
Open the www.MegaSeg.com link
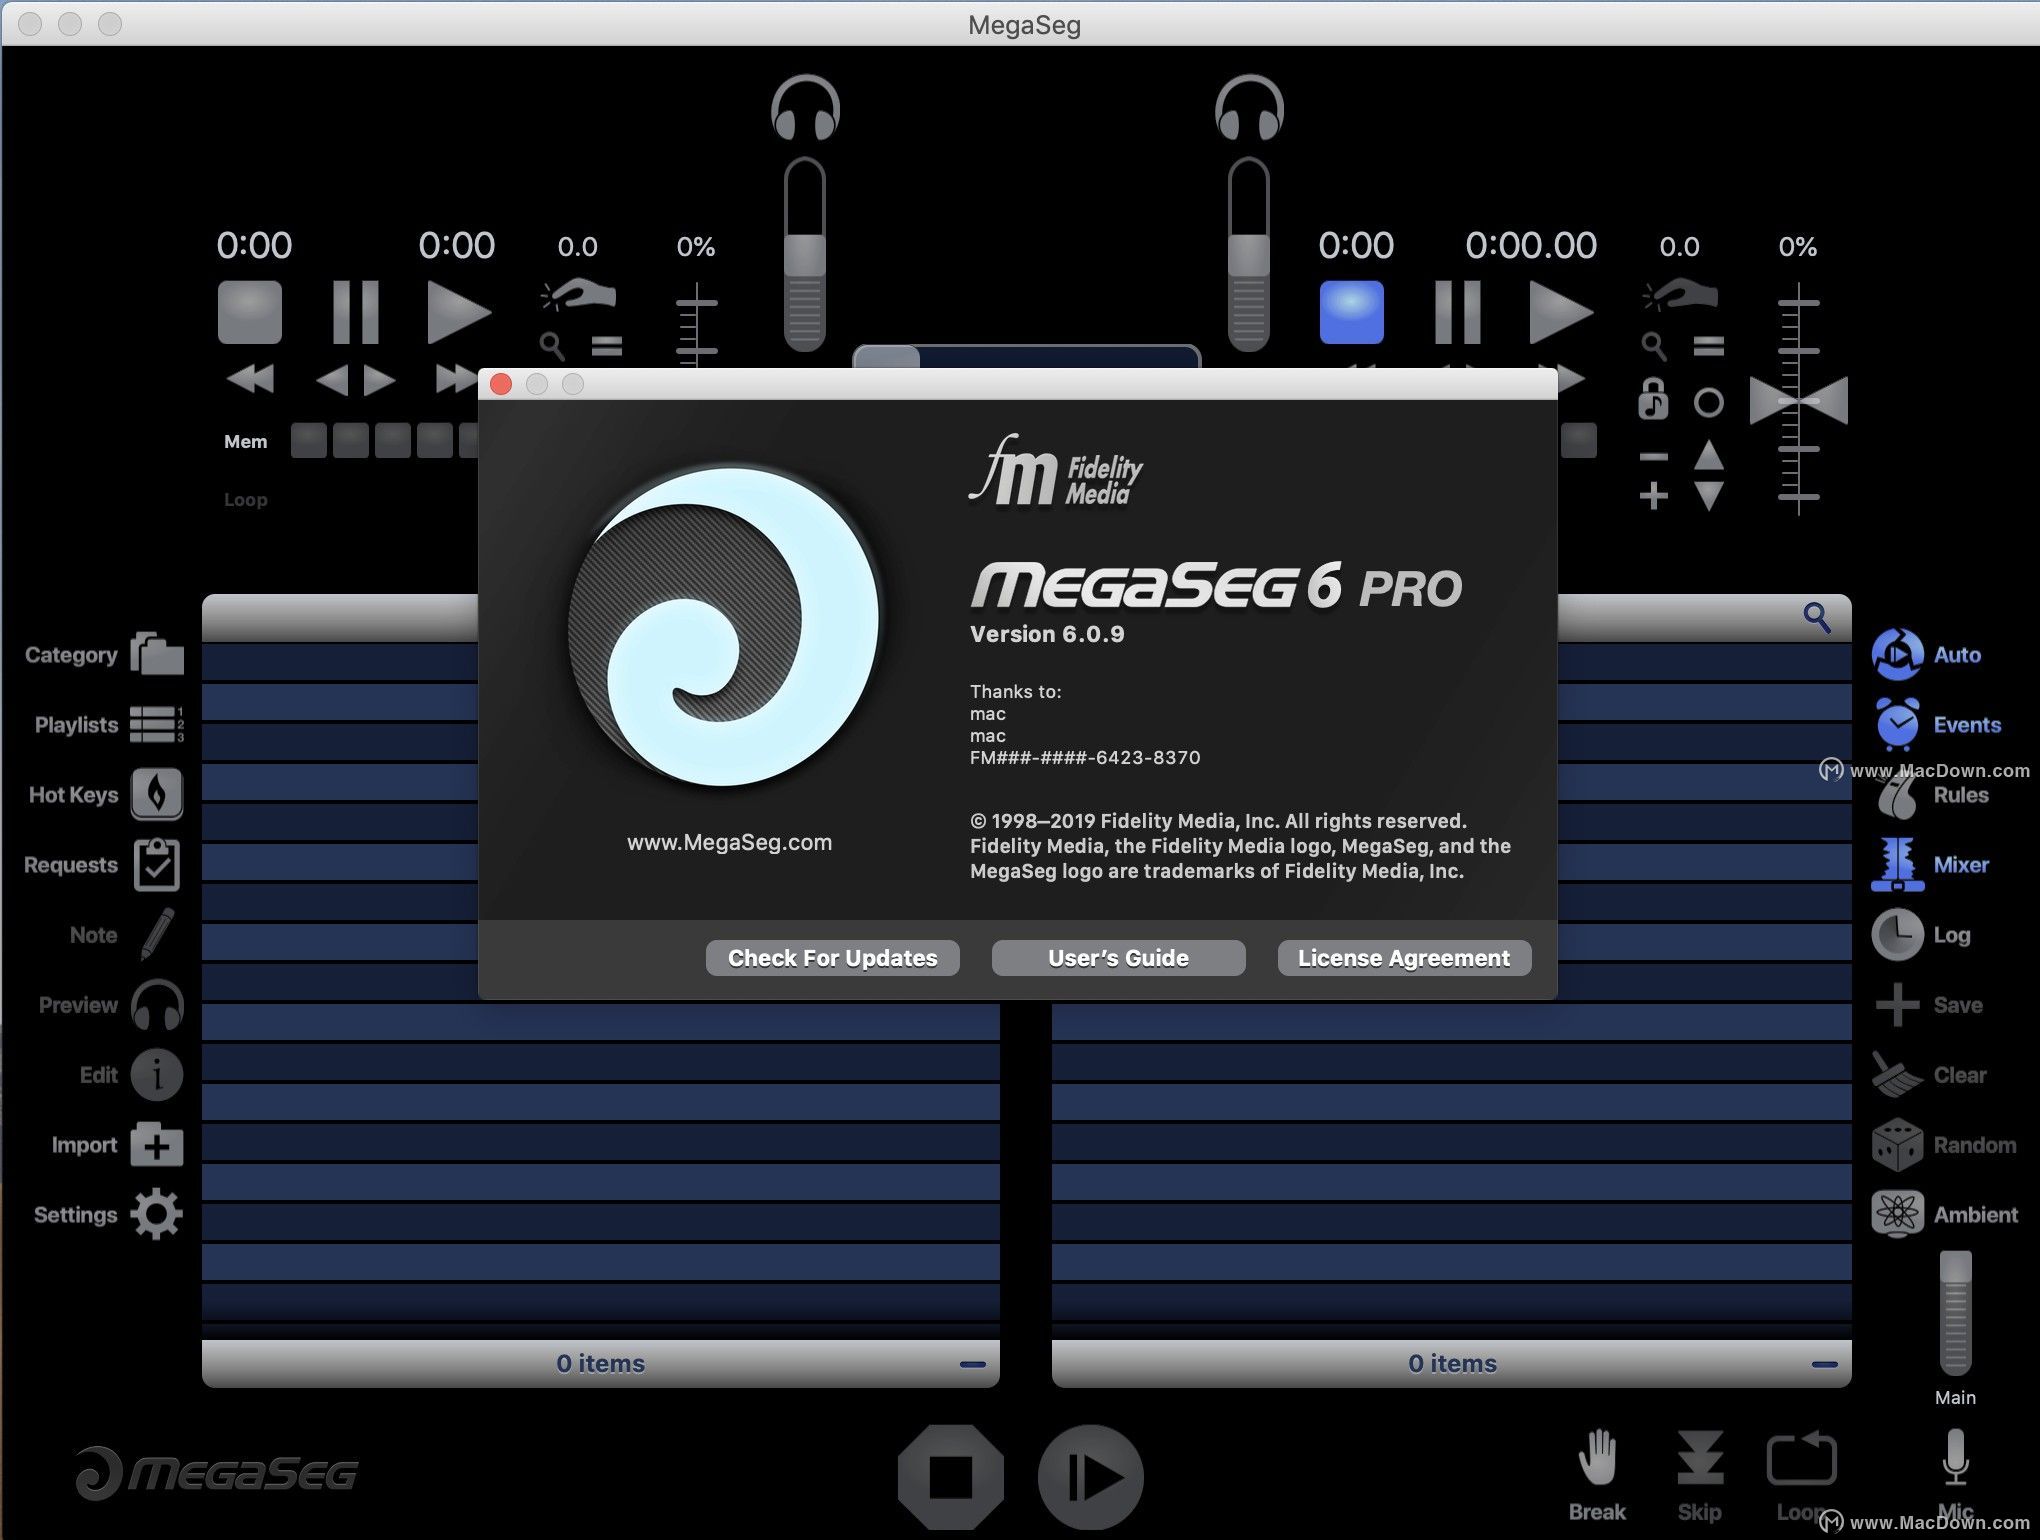point(729,842)
